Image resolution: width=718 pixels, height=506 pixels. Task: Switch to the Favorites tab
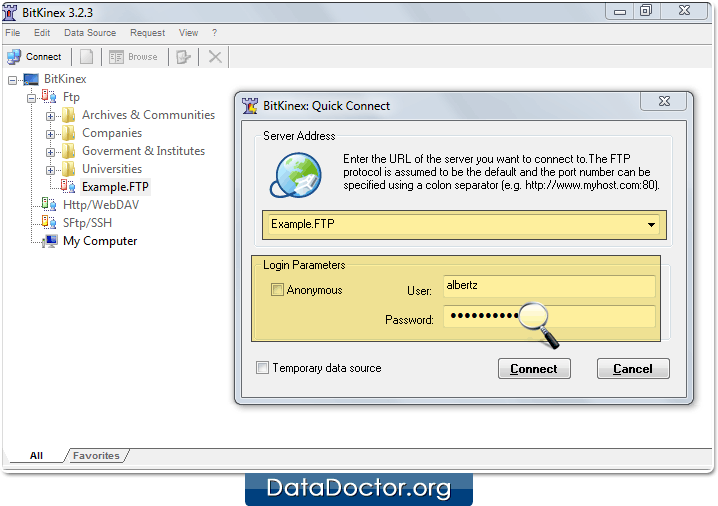(x=96, y=456)
